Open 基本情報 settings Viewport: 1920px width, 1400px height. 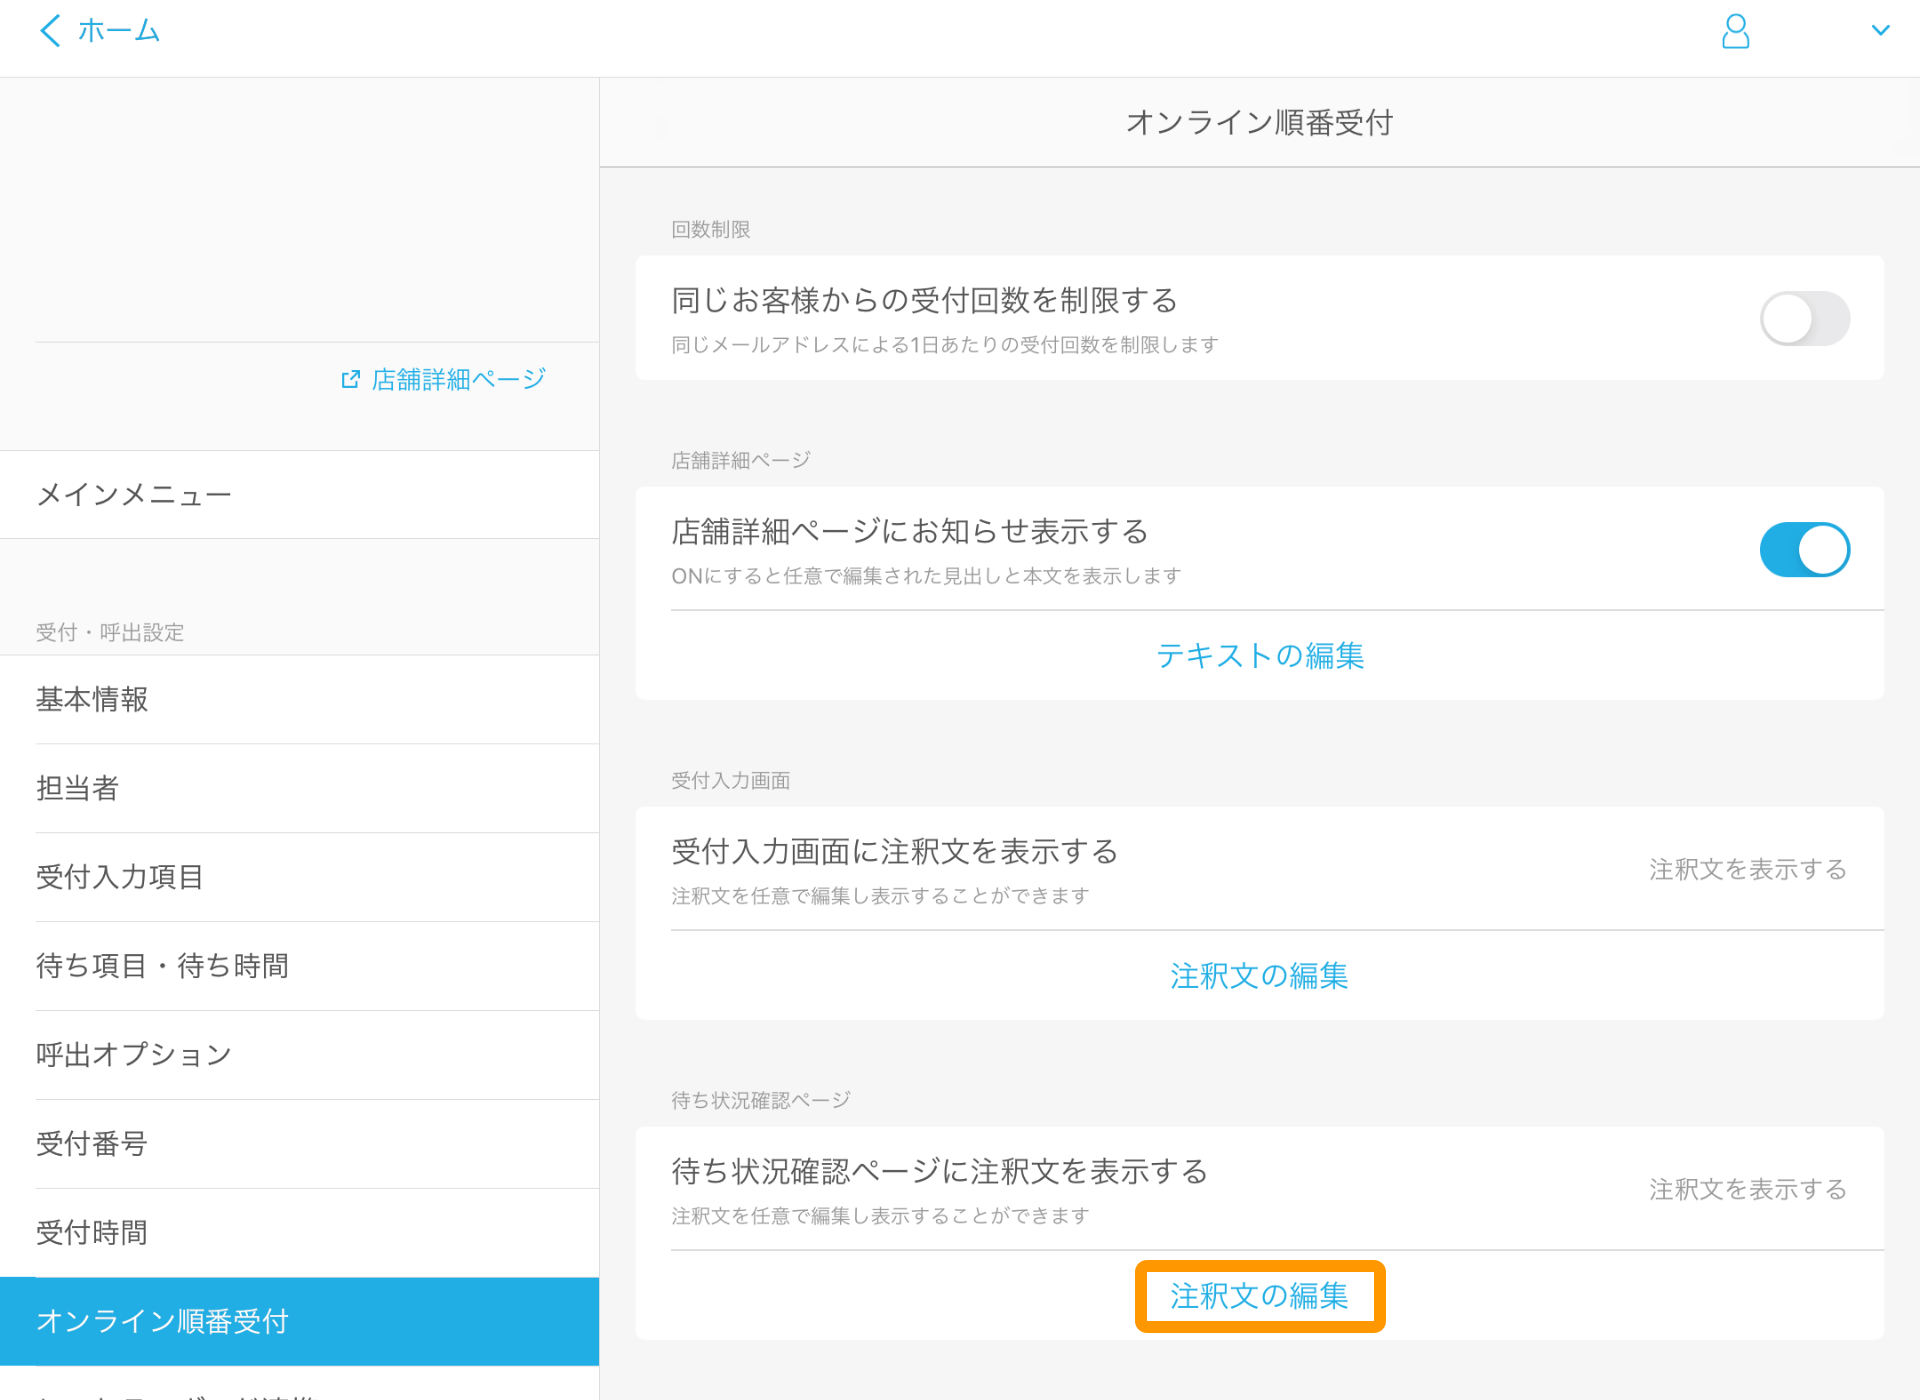[299, 700]
